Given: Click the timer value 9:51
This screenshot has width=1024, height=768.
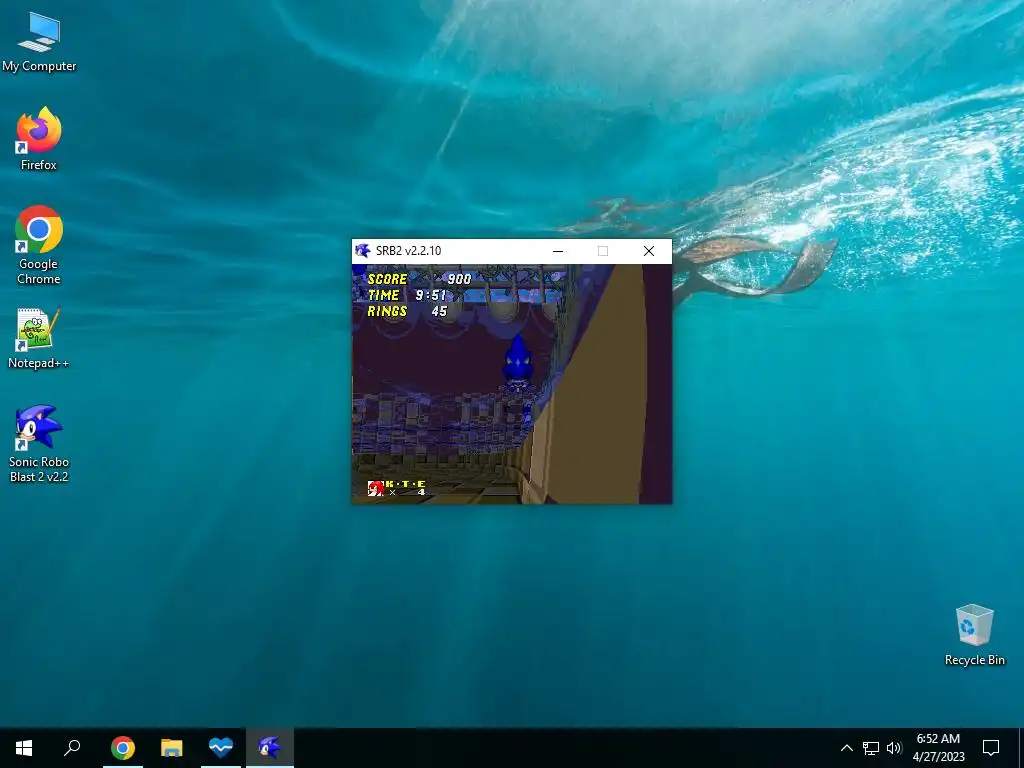Looking at the screenshot, I should (x=431, y=295).
